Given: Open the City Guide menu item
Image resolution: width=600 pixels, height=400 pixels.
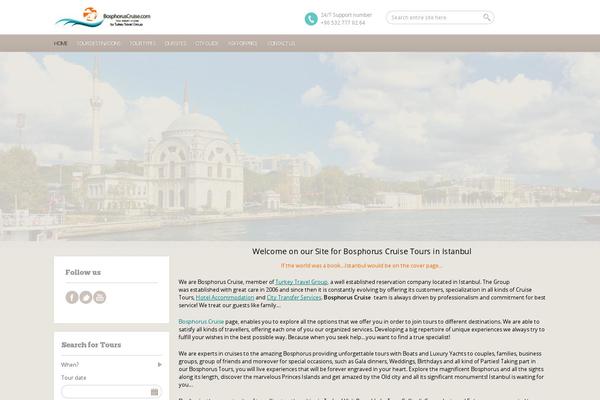Looking at the screenshot, I should click(x=206, y=43).
